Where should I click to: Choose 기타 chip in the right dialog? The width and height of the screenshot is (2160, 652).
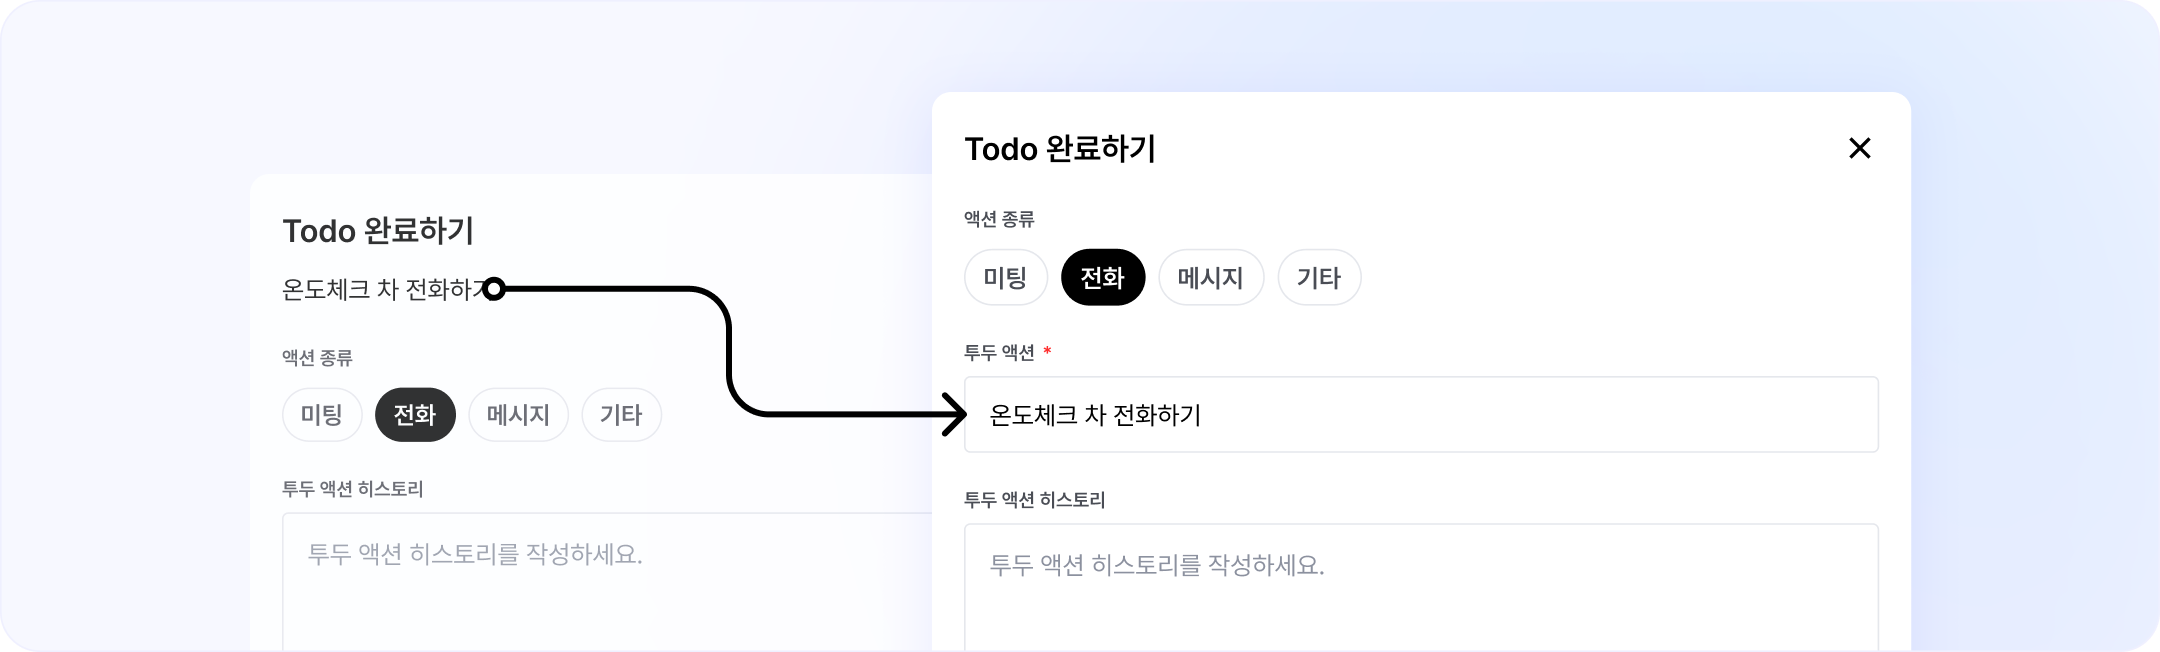tap(1318, 277)
